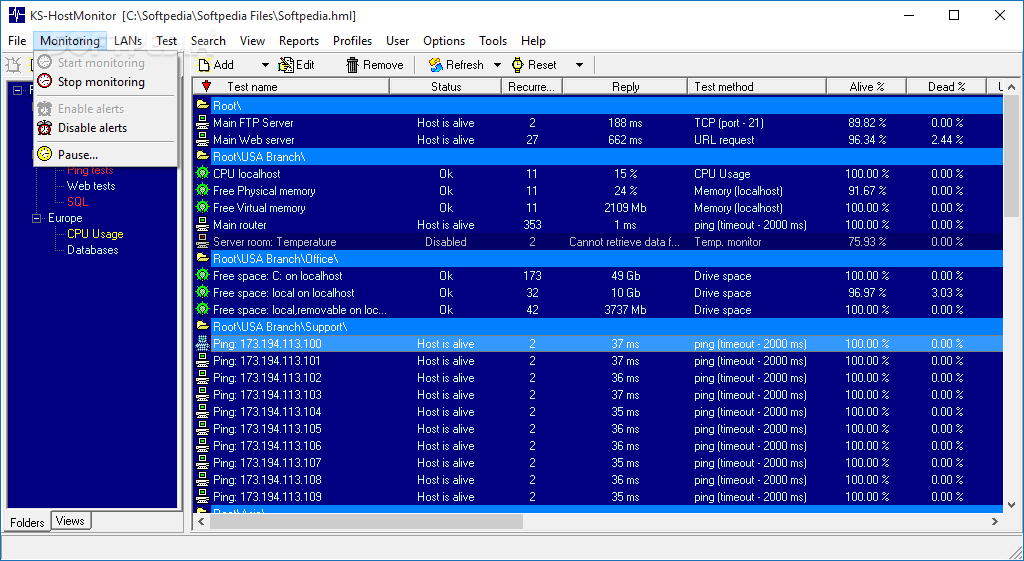
Task: Click Free space: C: on localhost icon
Action: pyautogui.click(x=202, y=275)
